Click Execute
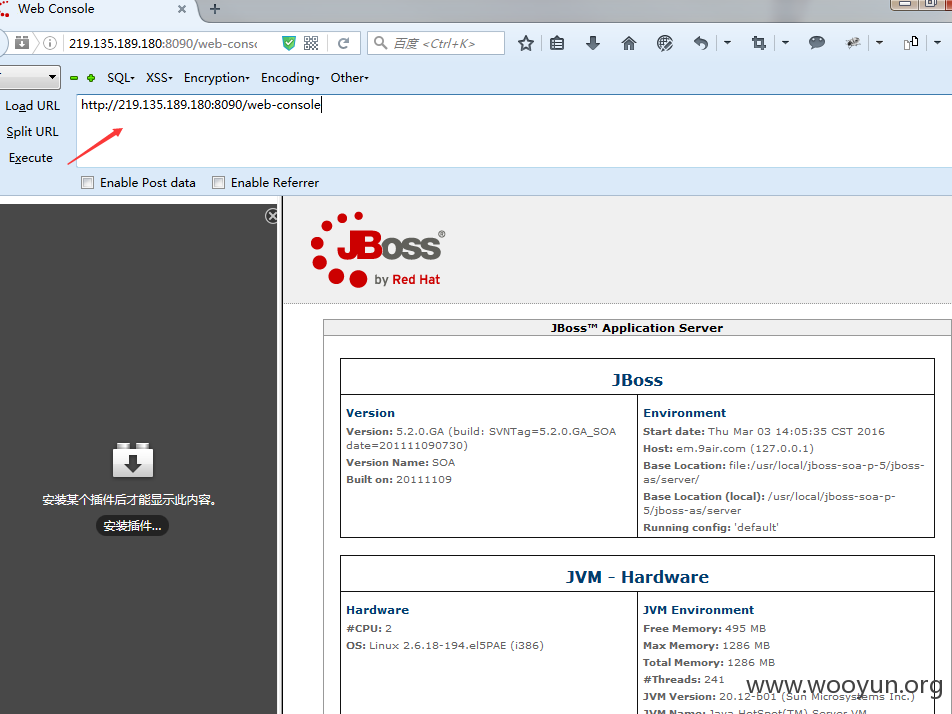This screenshot has height=714, width=952. tap(31, 158)
